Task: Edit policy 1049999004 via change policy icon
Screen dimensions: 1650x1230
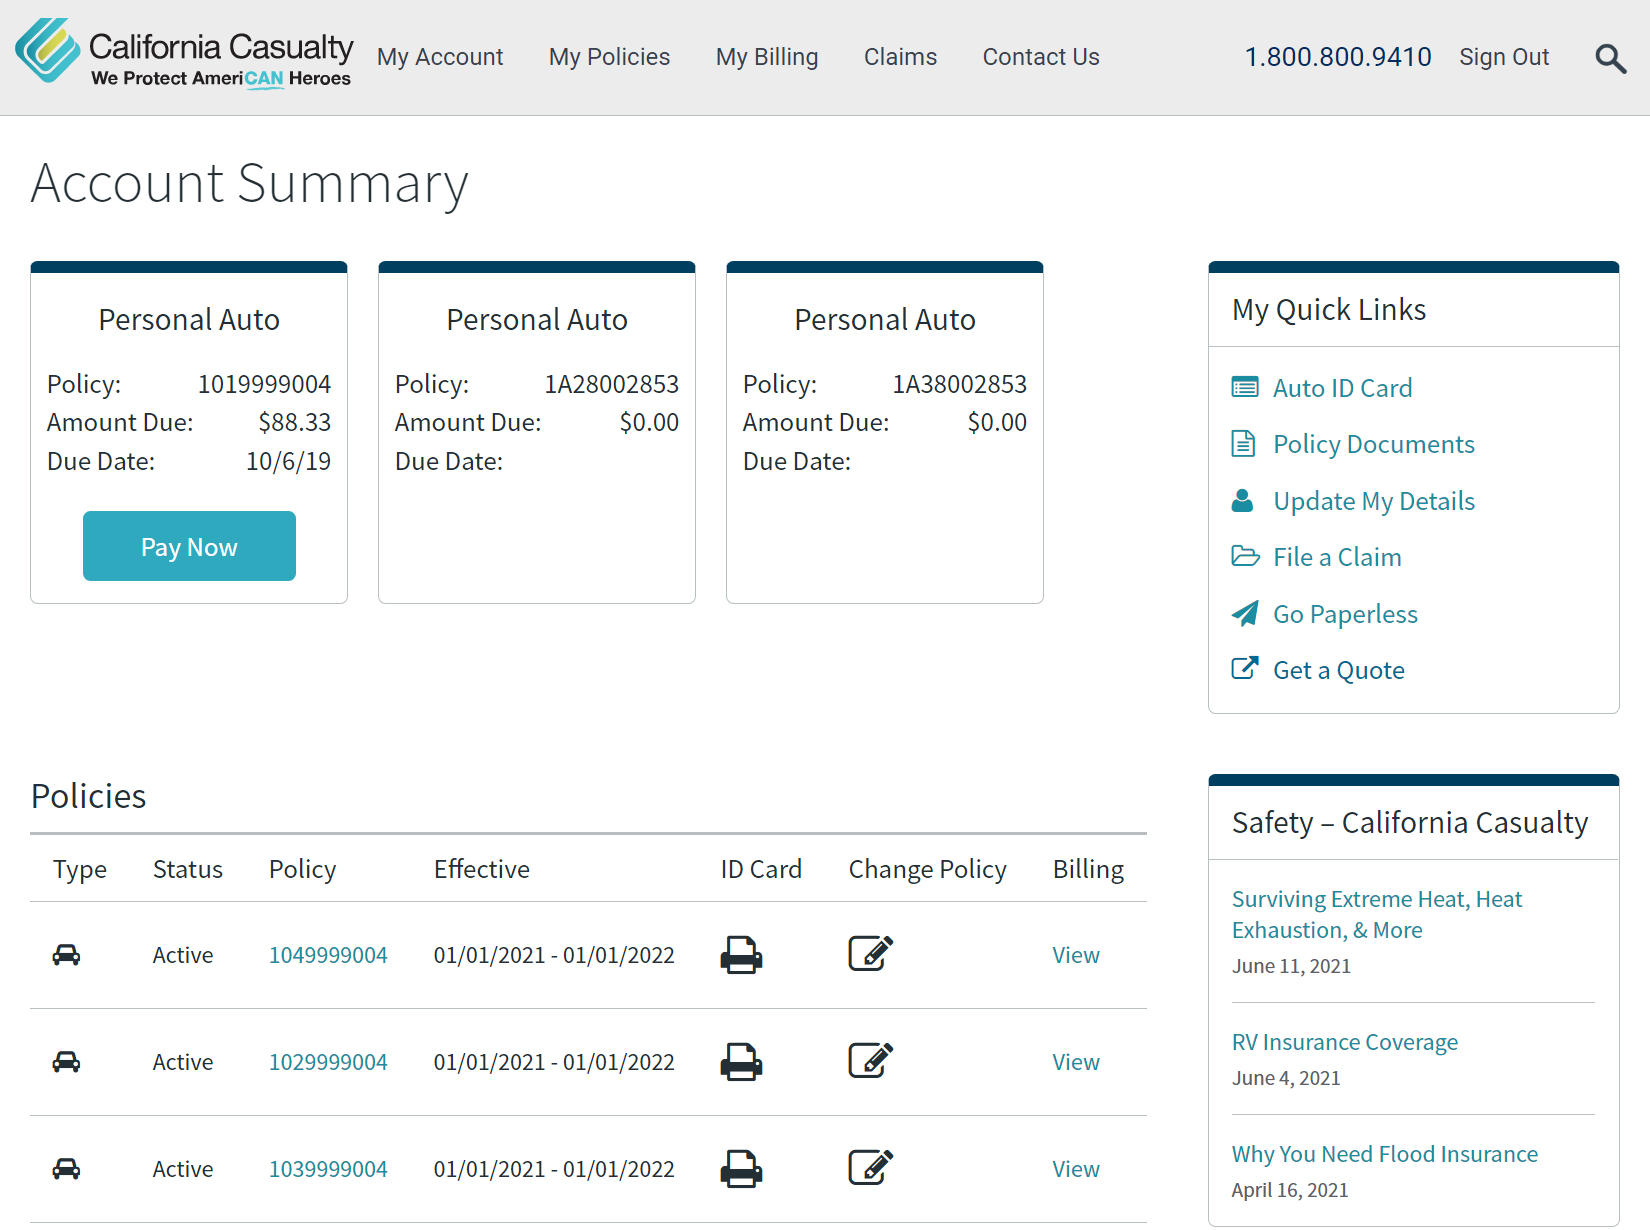Action: point(871,954)
